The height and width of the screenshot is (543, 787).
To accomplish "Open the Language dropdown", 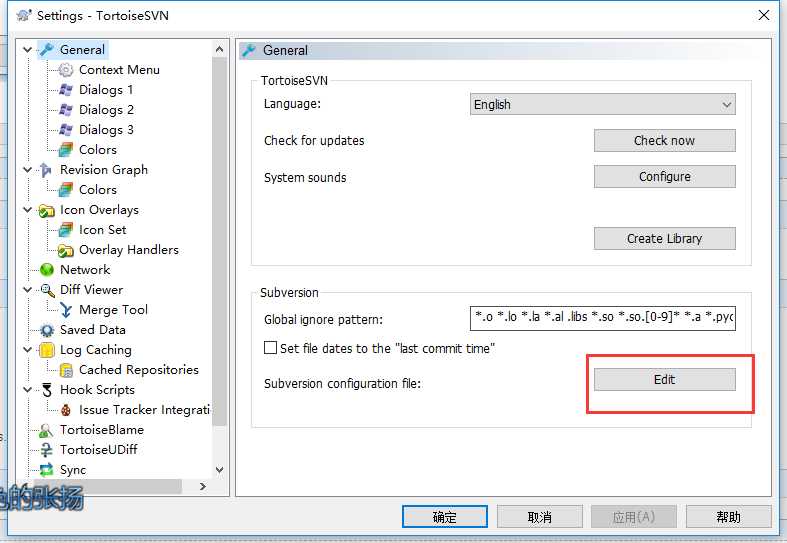I will pyautogui.click(x=602, y=104).
